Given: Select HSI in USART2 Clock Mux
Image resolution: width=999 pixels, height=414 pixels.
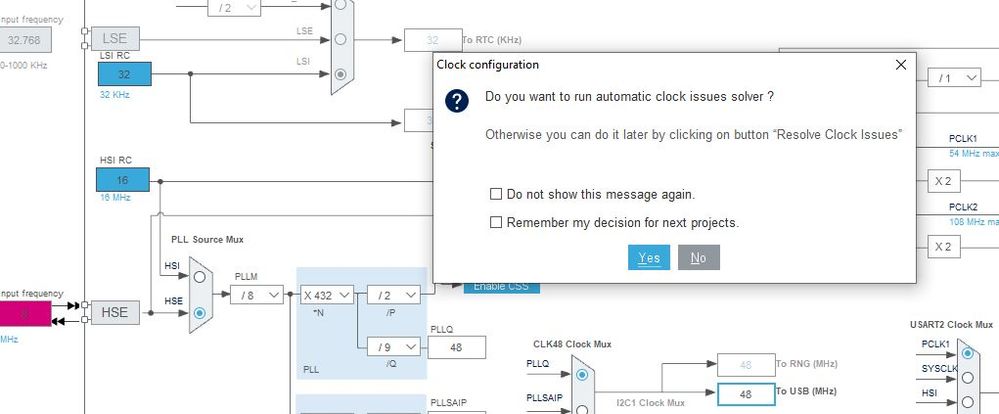Looking at the screenshot, I should [x=968, y=401].
